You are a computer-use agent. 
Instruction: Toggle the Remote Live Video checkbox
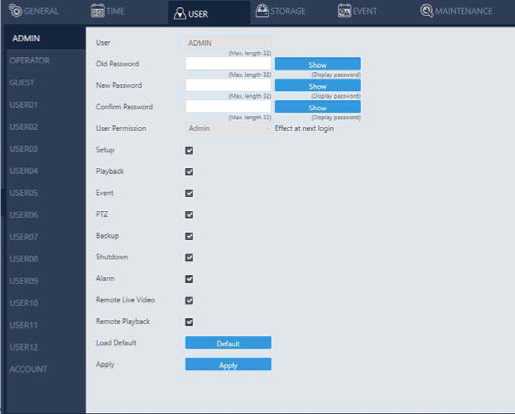(189, 300)
